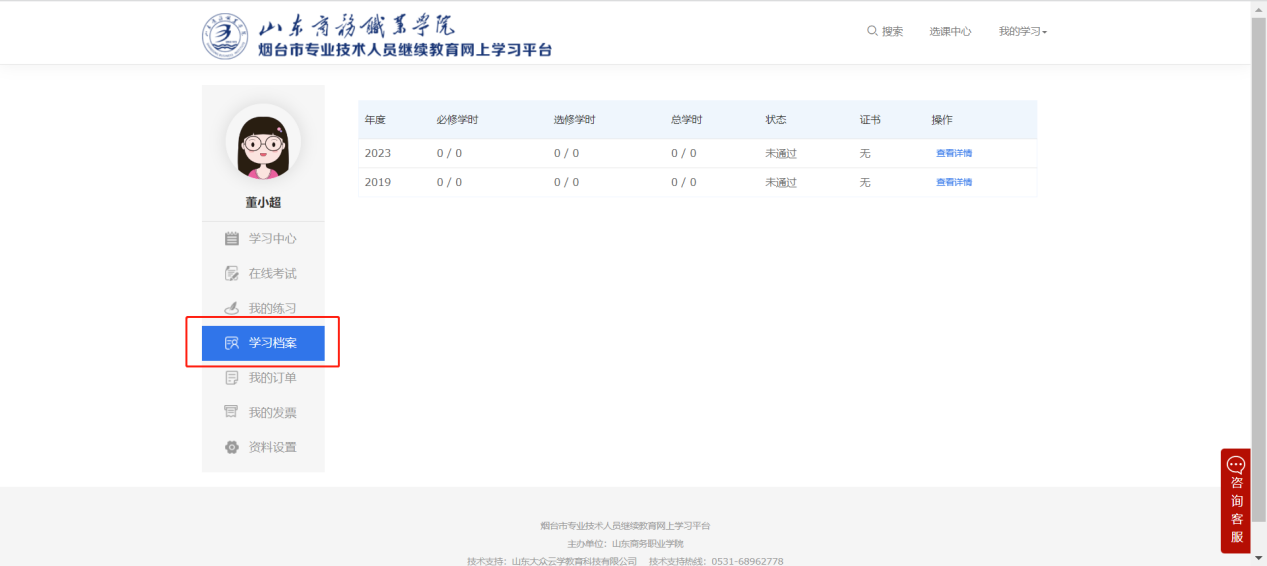Click the page vertical scrollbar
Screen dimensions: 1267x566
[x=1258, y=250]
